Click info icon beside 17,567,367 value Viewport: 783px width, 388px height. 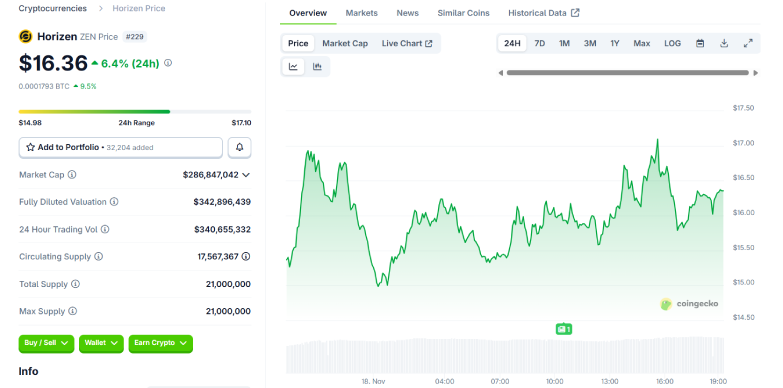(246, 257)
